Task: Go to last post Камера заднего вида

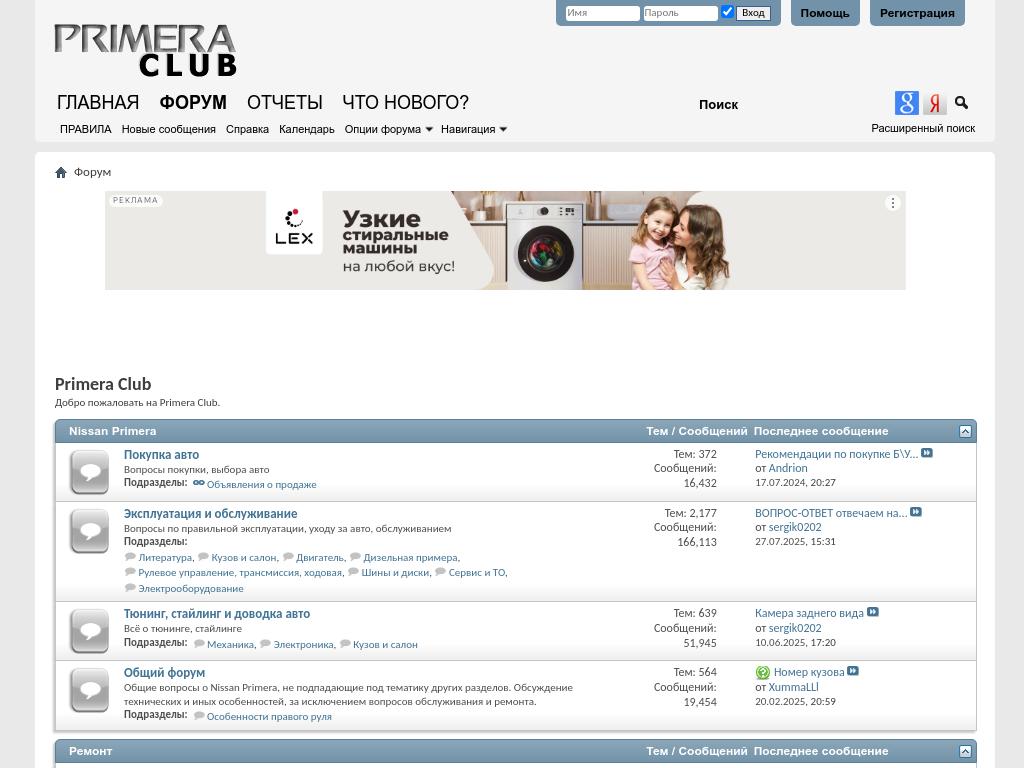Action: point(873,612)
